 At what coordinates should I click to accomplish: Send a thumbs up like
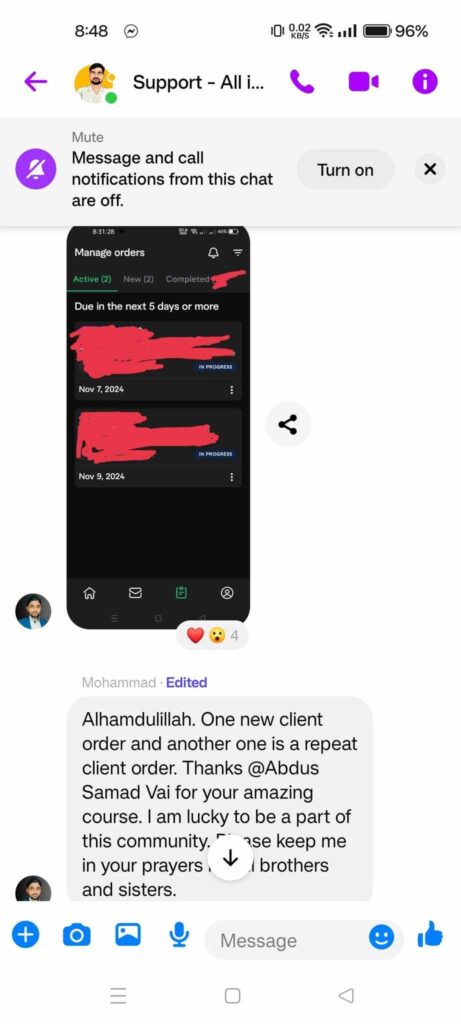(x=430, y=936)
